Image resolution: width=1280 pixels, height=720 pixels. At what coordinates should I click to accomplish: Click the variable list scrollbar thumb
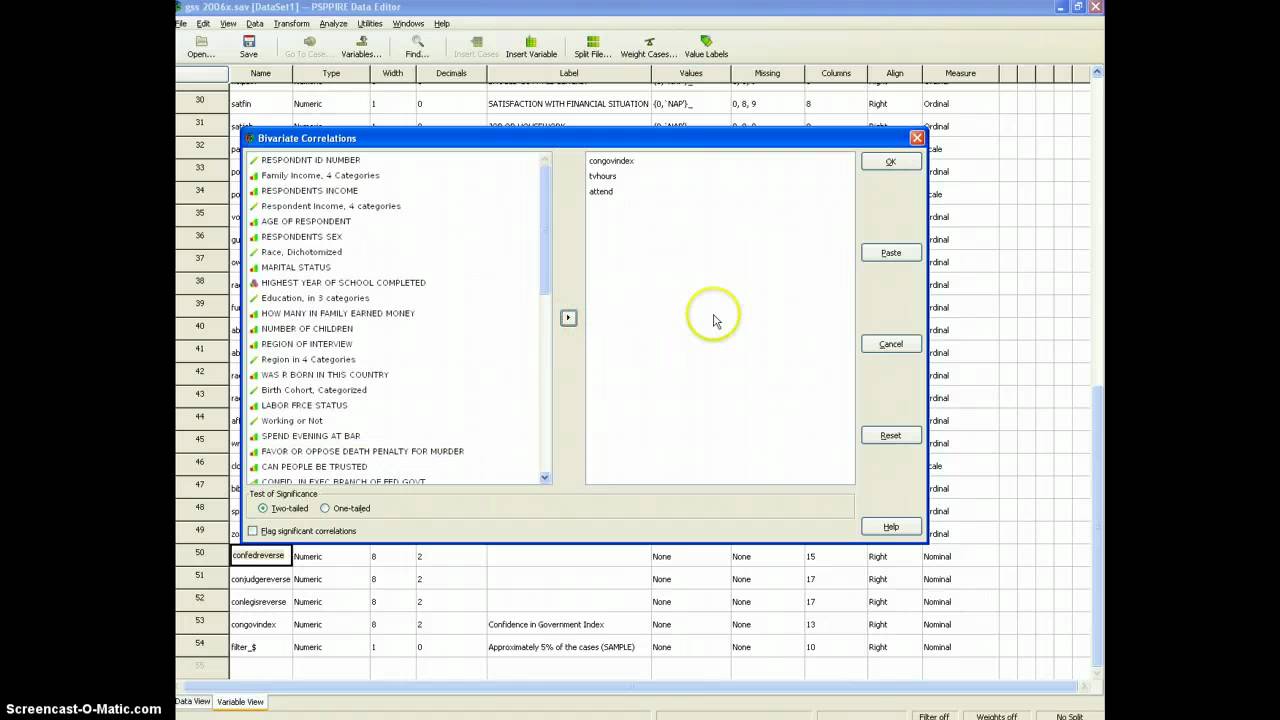545,228
